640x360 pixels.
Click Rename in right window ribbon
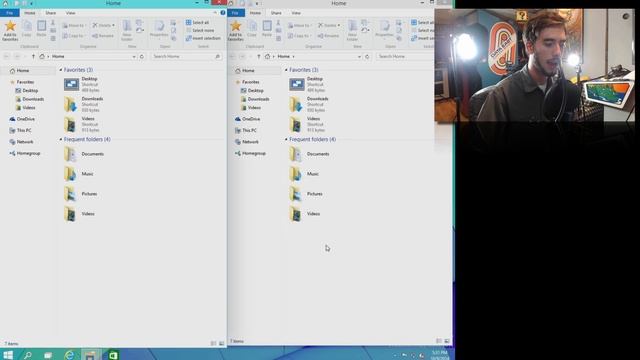click(329, 36)
